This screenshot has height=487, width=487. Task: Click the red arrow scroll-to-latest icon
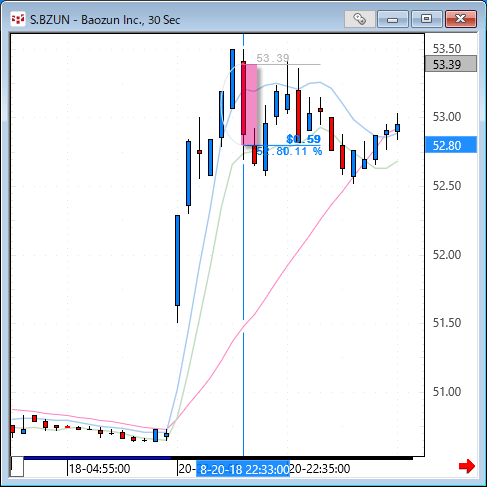[467, 466]
